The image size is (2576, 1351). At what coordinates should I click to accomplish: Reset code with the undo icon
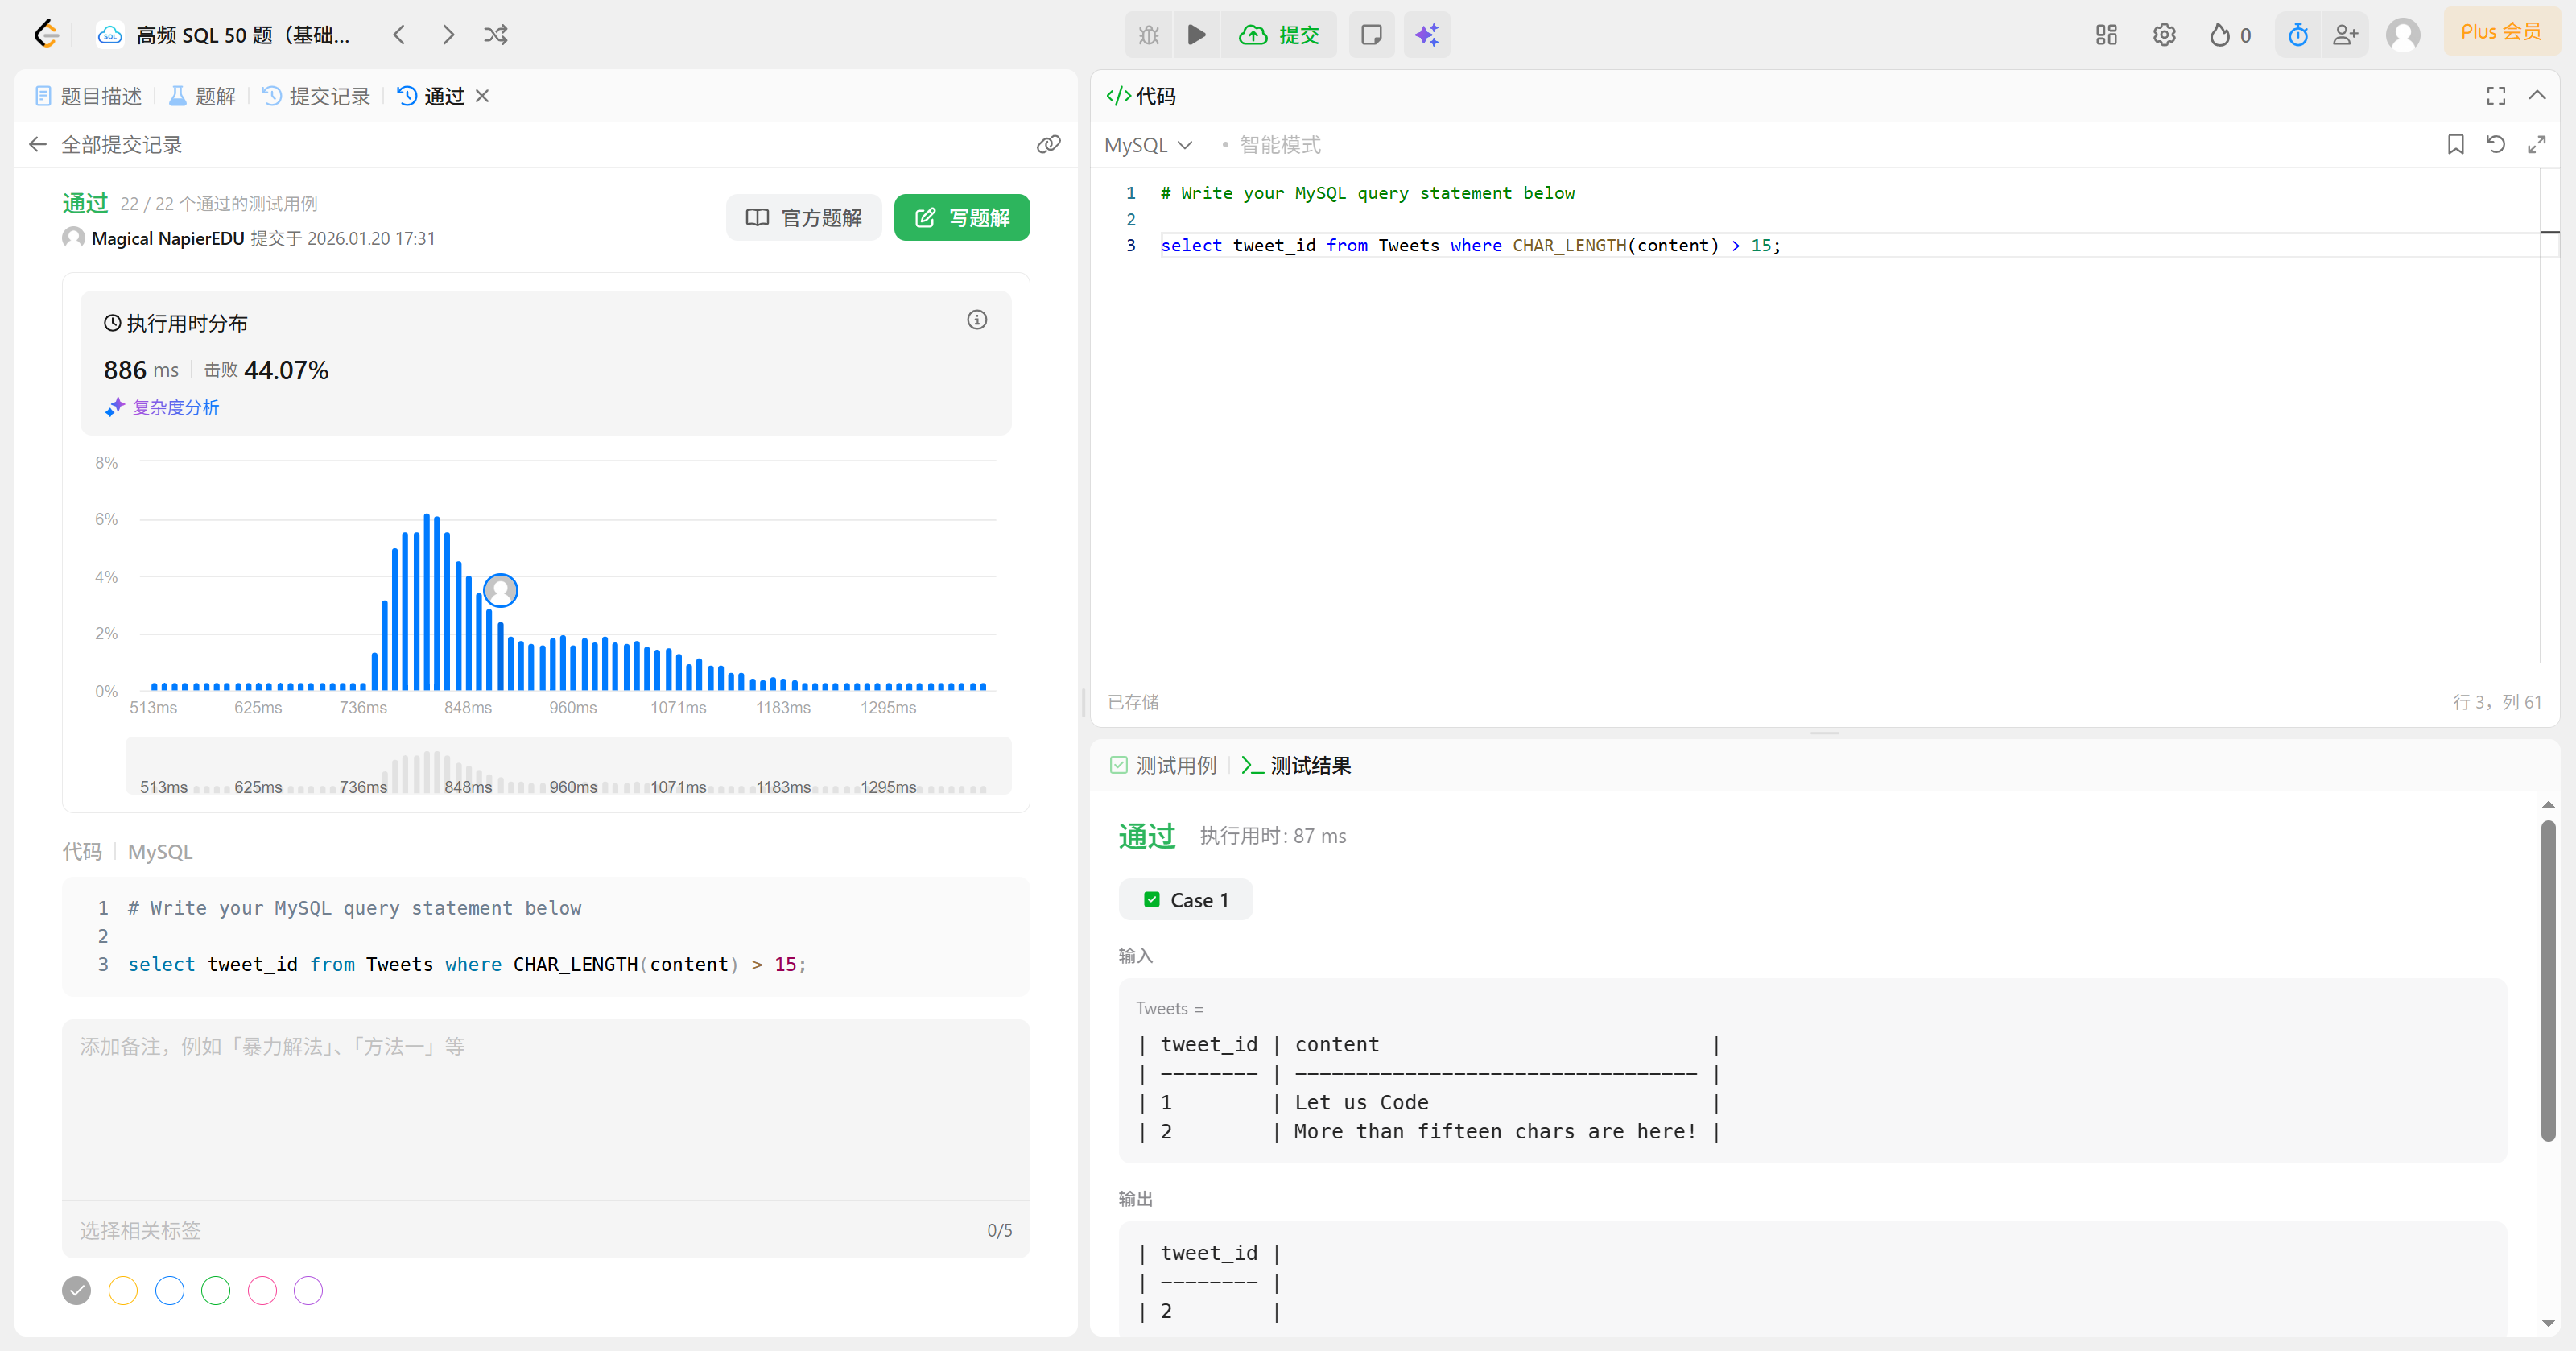click(2495, 144)
